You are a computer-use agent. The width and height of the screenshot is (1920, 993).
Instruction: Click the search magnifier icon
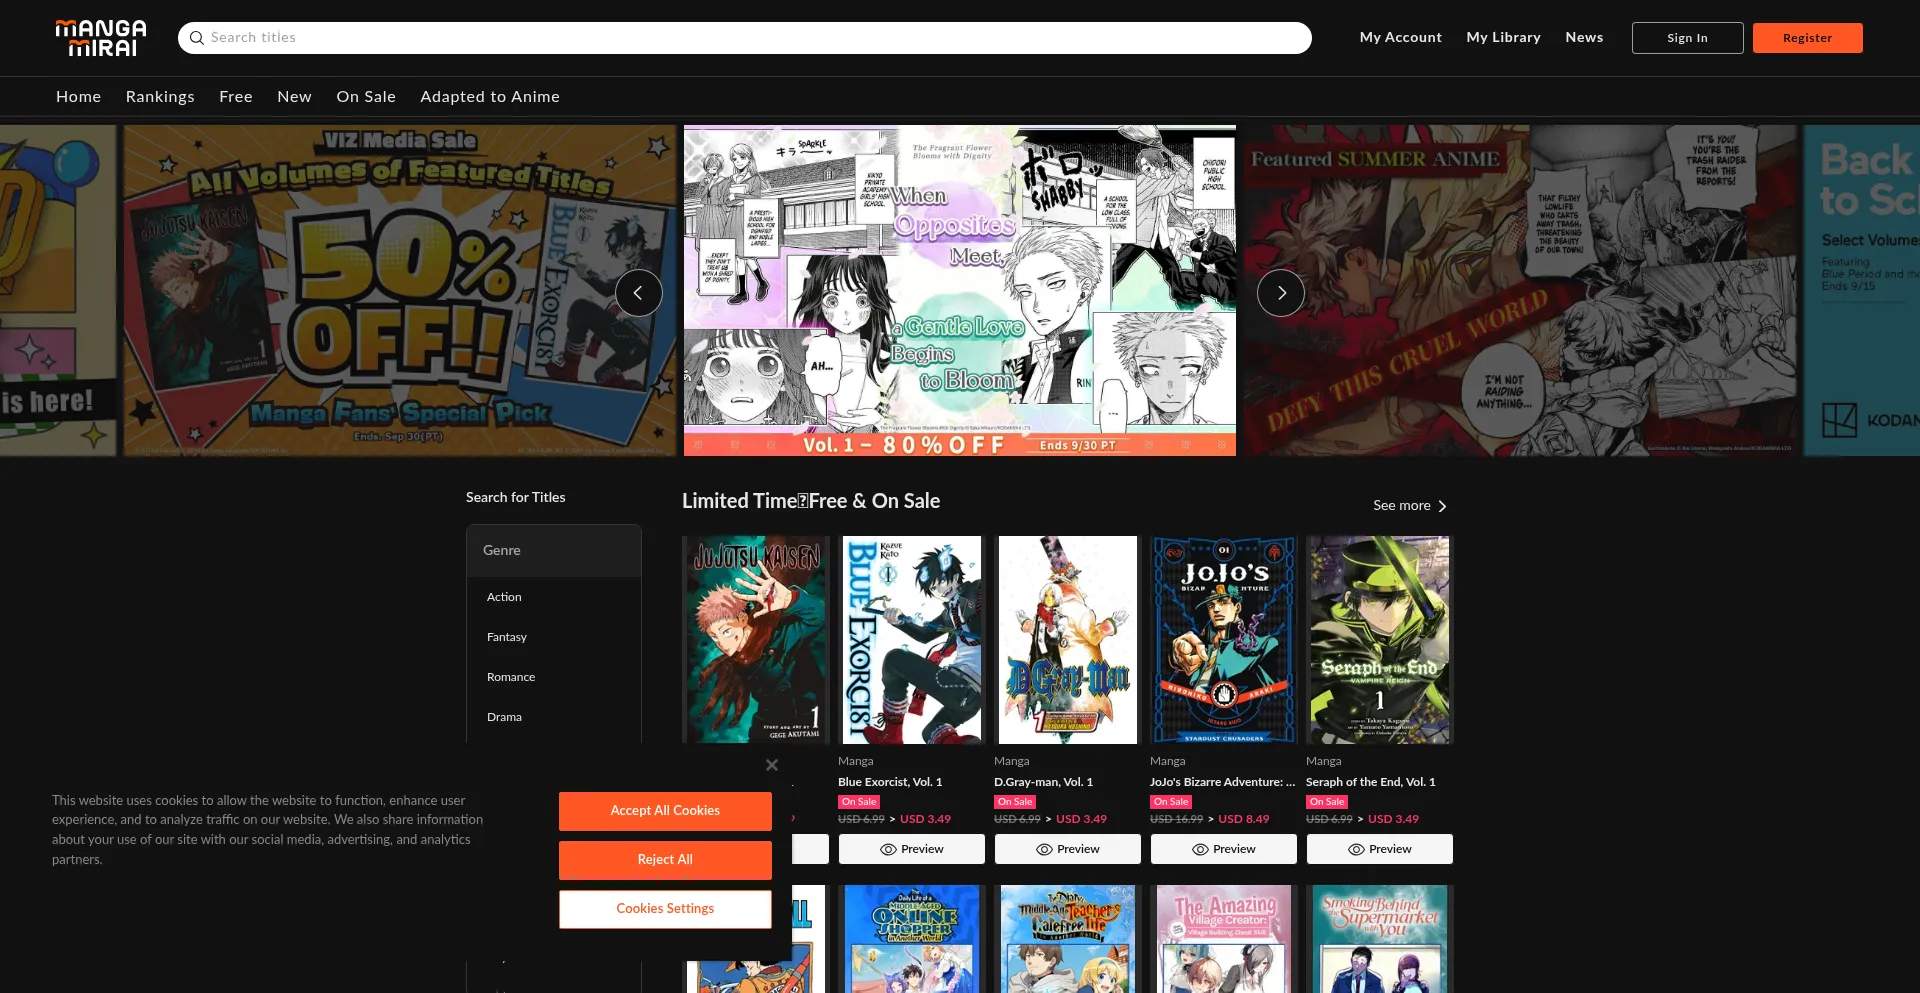[197, 38]
